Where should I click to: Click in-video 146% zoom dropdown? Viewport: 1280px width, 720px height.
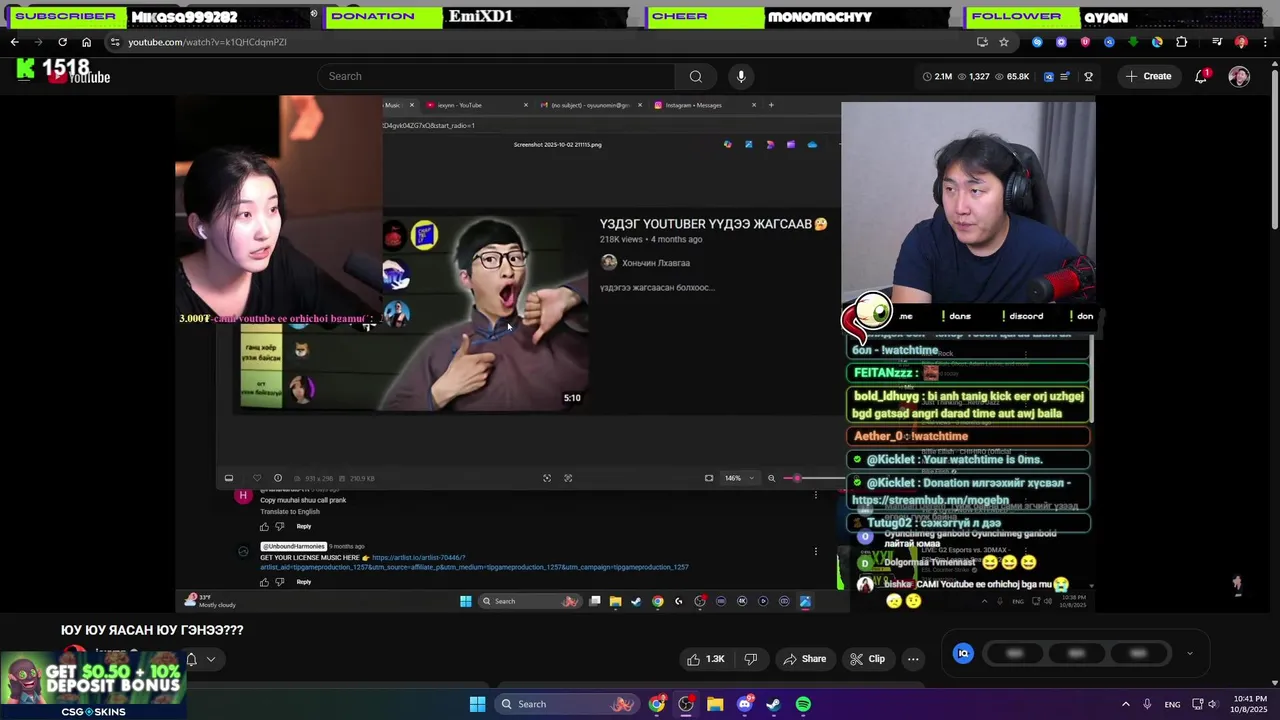click(x=739, y=478)
